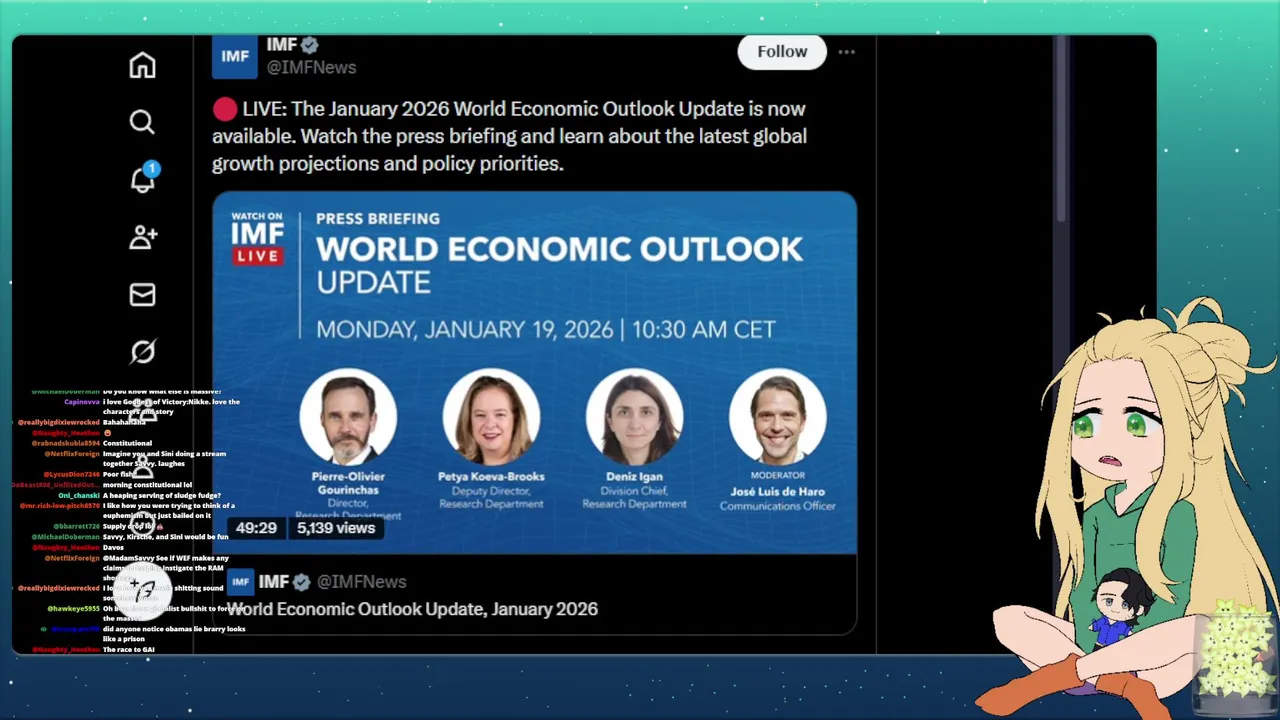
Task: Click chat message 'Davos'
Action: point(113,547)
